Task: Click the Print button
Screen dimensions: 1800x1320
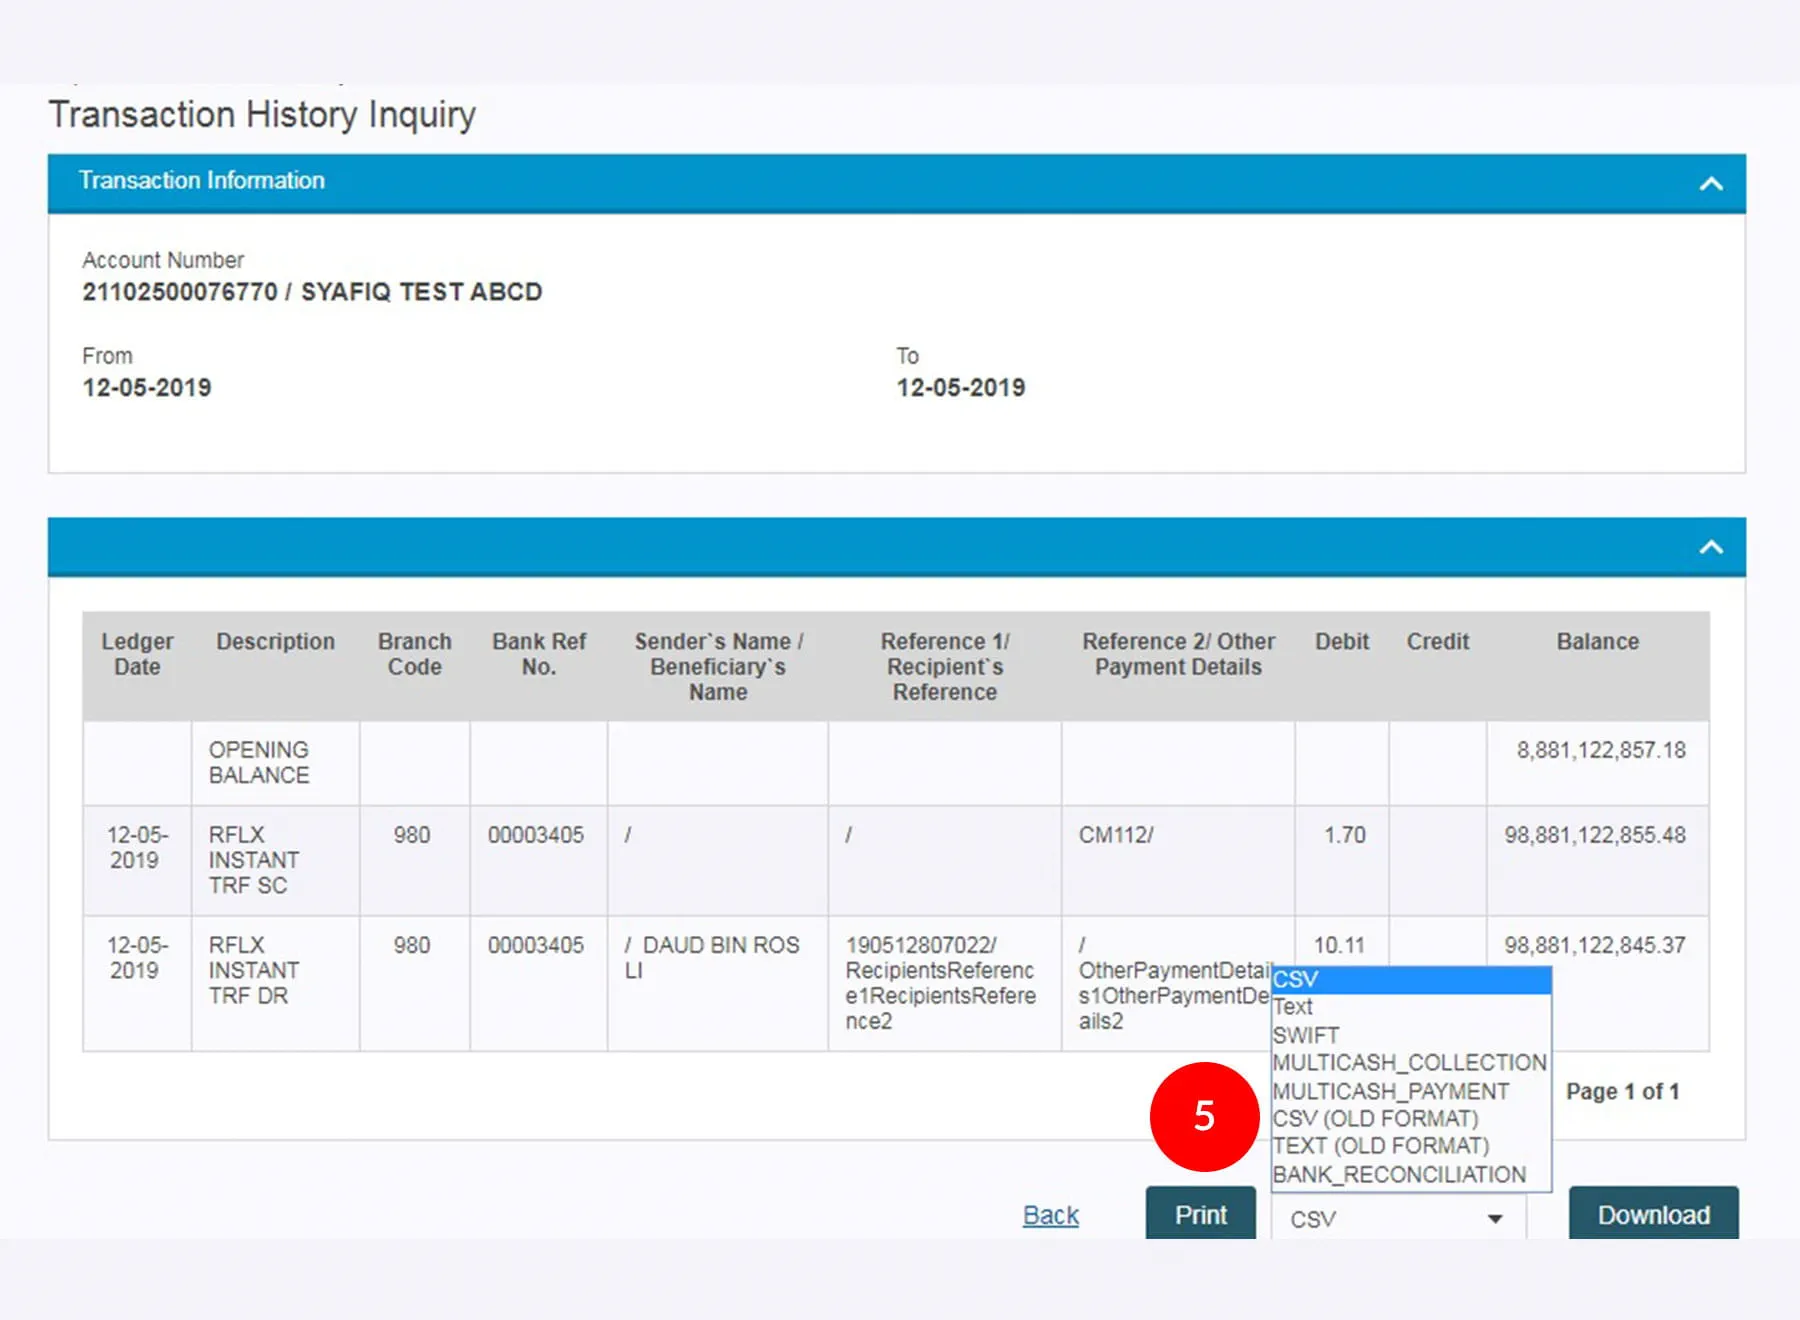Action: (1200, 1214)
